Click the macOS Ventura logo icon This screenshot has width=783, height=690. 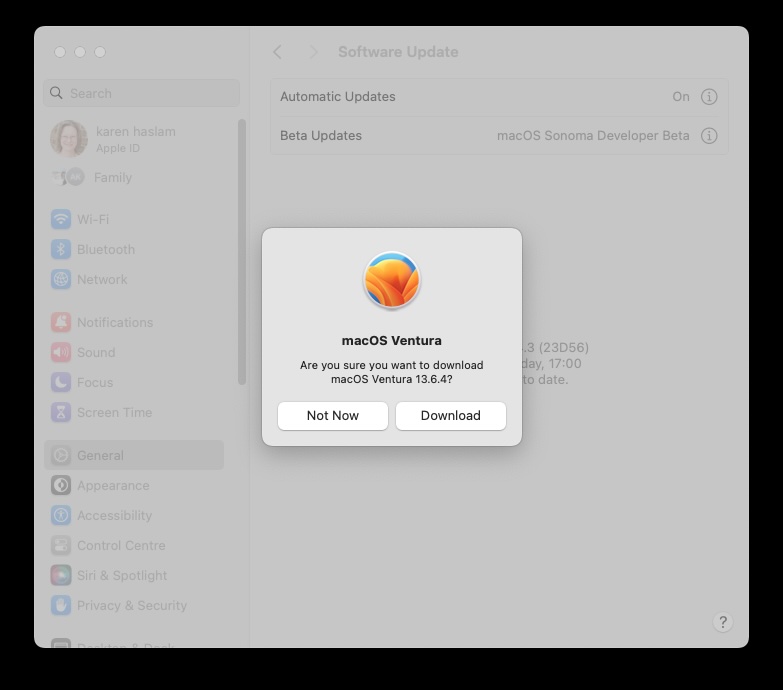click(x=392, y=280)
